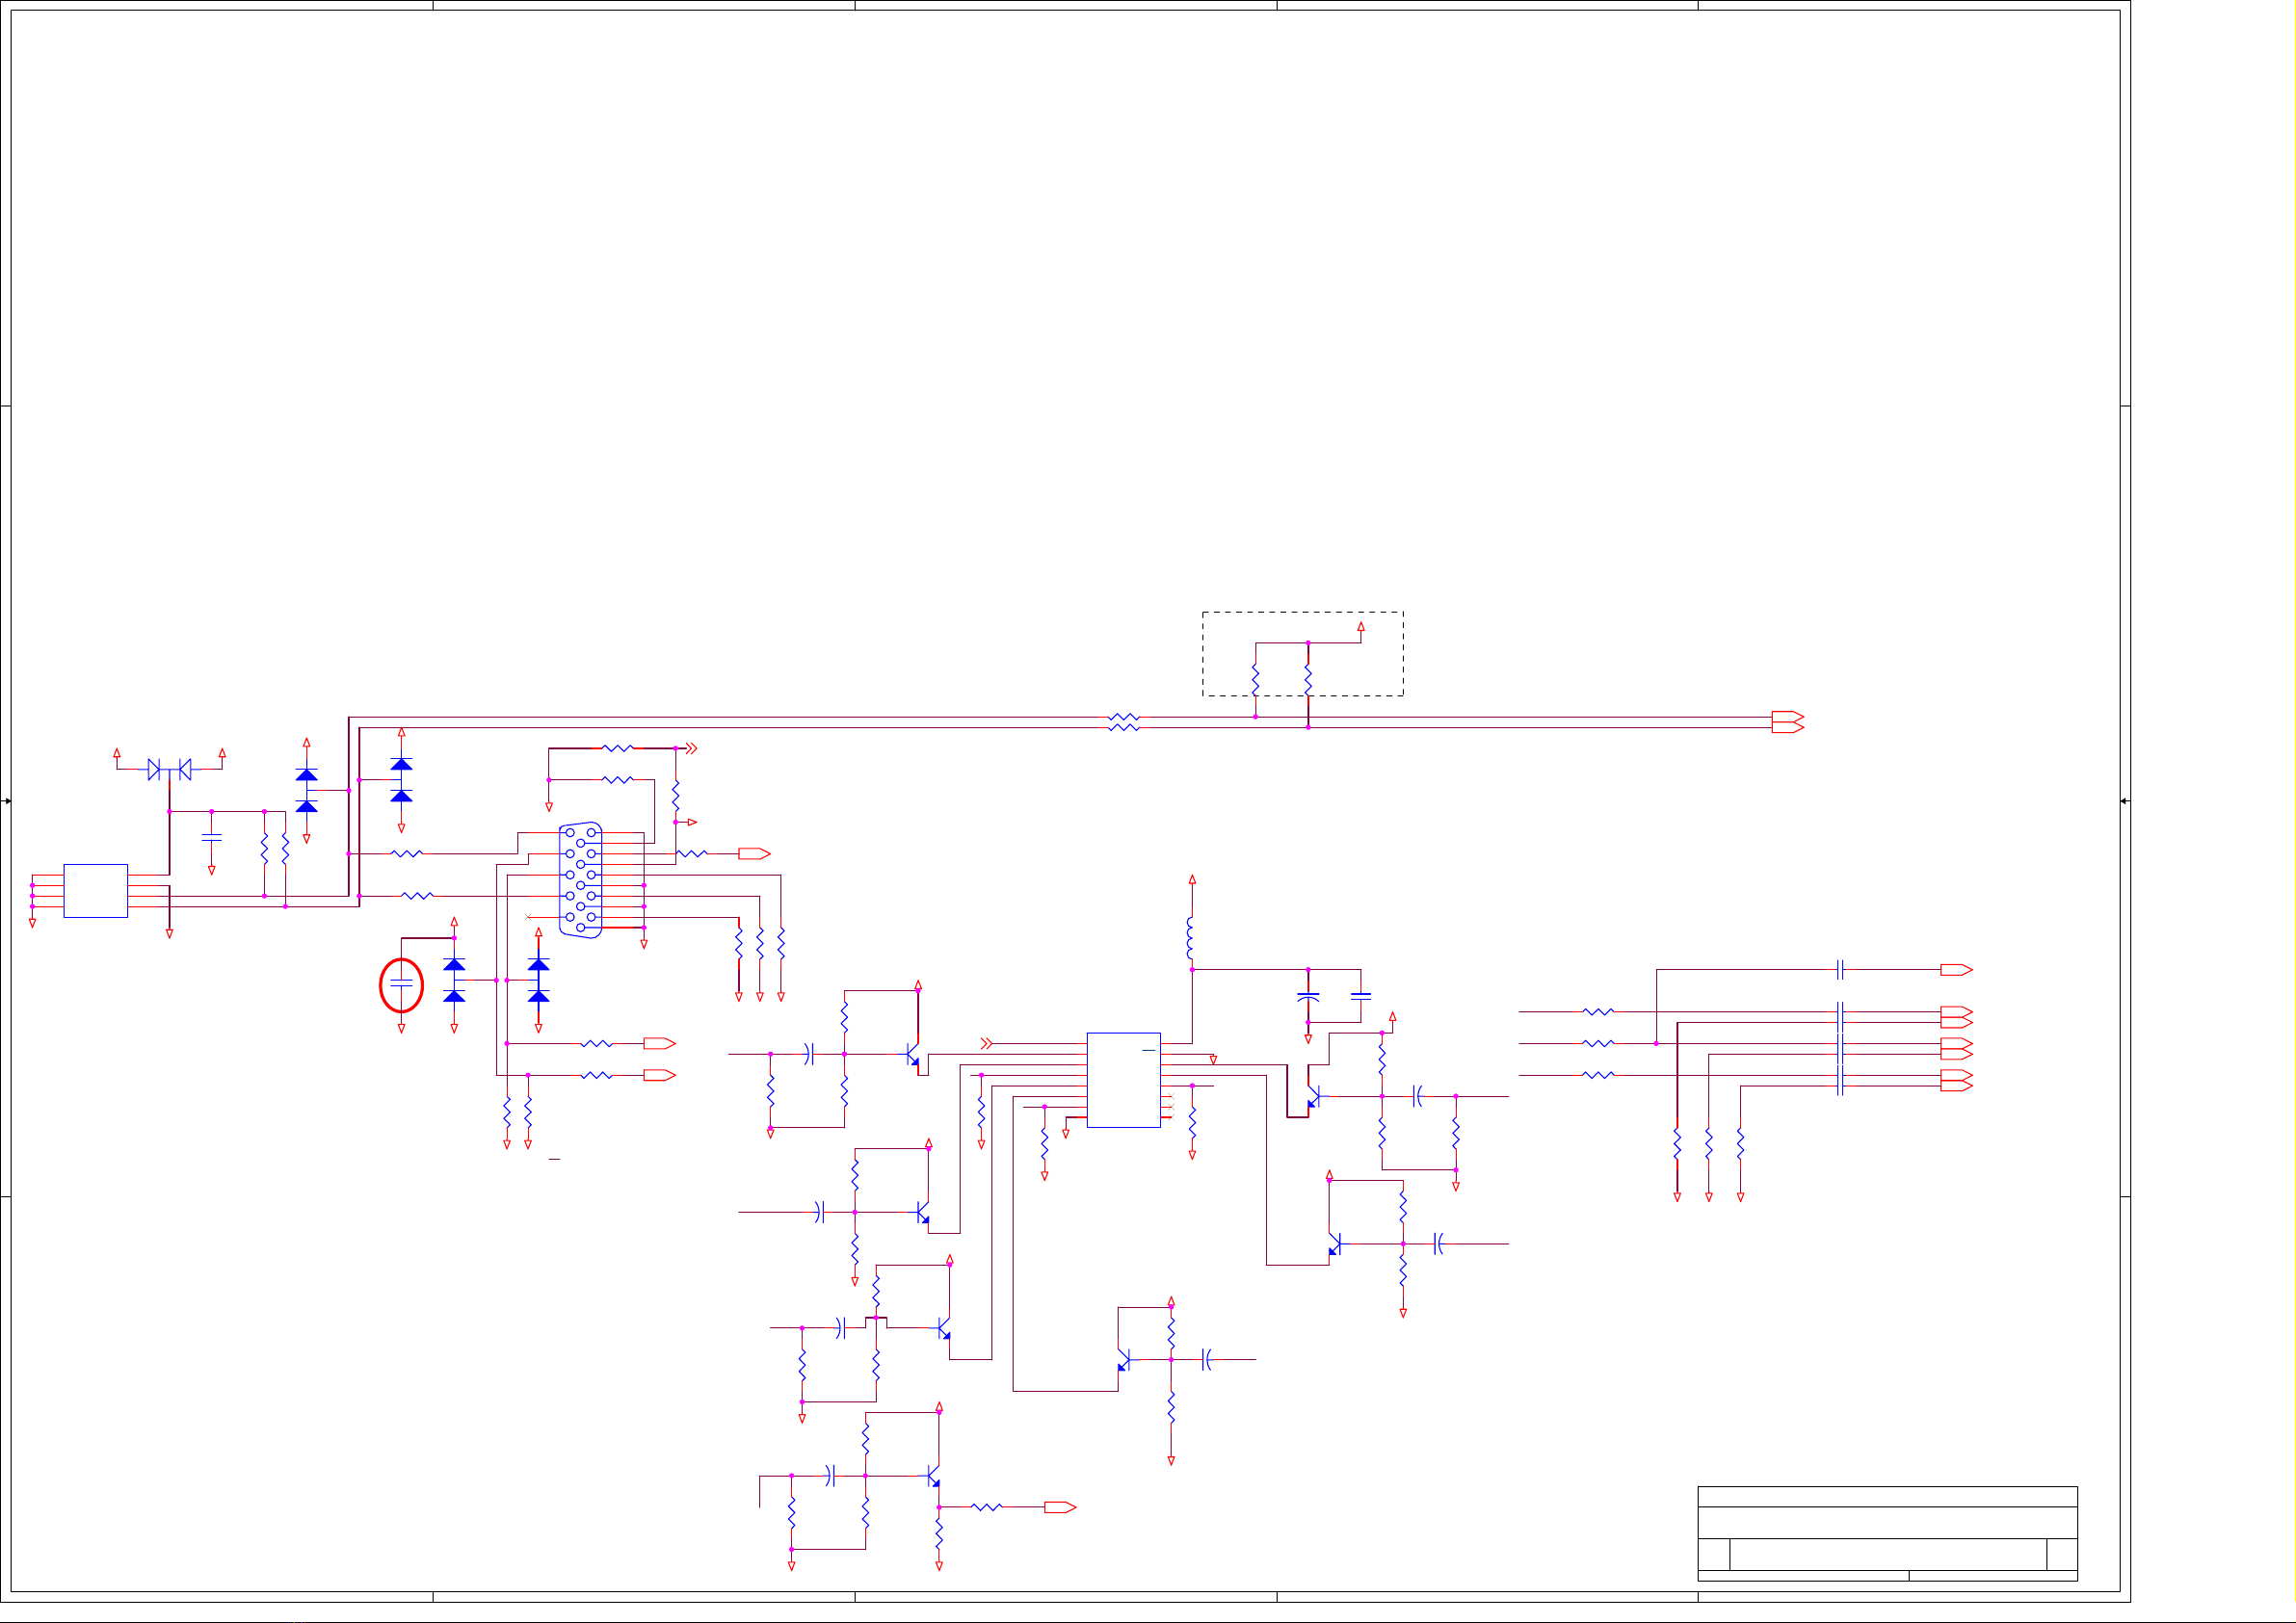Select the large IC rectangle in the schematic's center
Image resolution: width=2296 pixels, height=1623 pixels.
coord(1123,1080)
